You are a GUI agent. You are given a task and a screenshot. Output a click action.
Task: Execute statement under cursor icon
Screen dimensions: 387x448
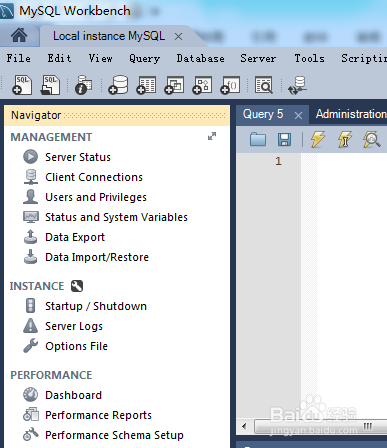[x=344, y=139]
